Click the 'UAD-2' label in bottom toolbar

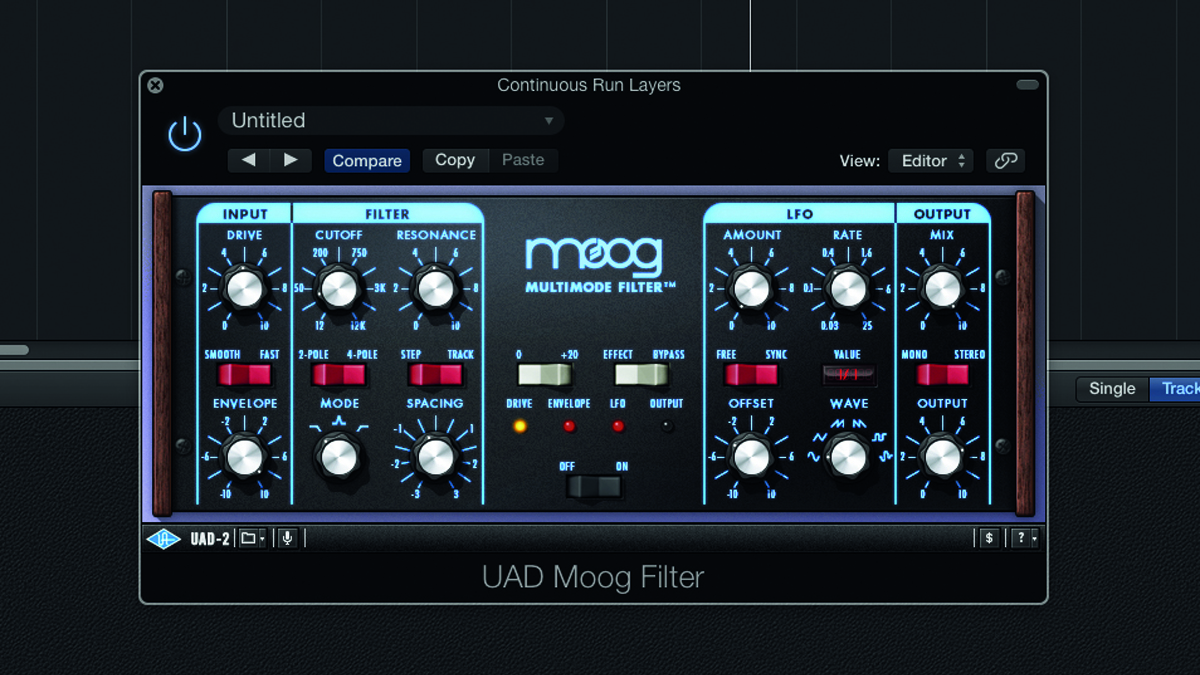210,539
